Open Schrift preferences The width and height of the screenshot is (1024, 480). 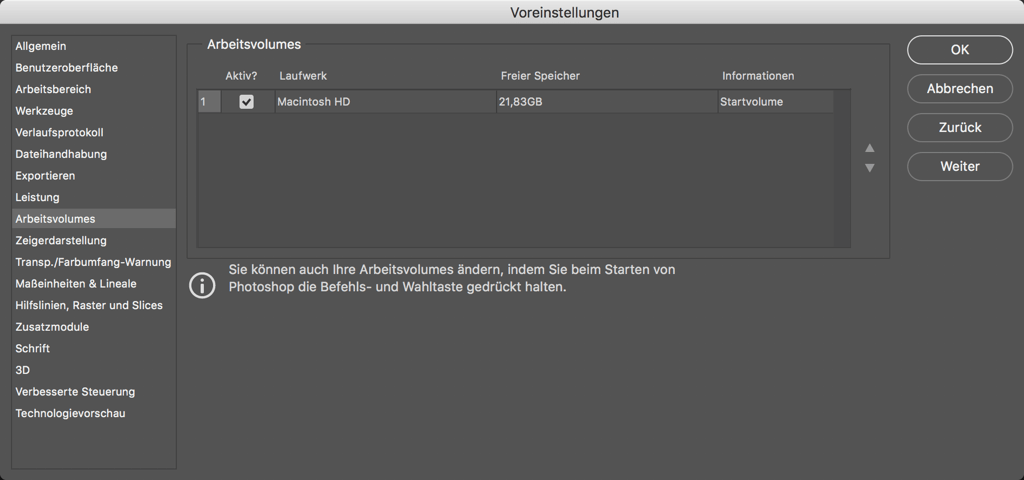click(94, 348)
